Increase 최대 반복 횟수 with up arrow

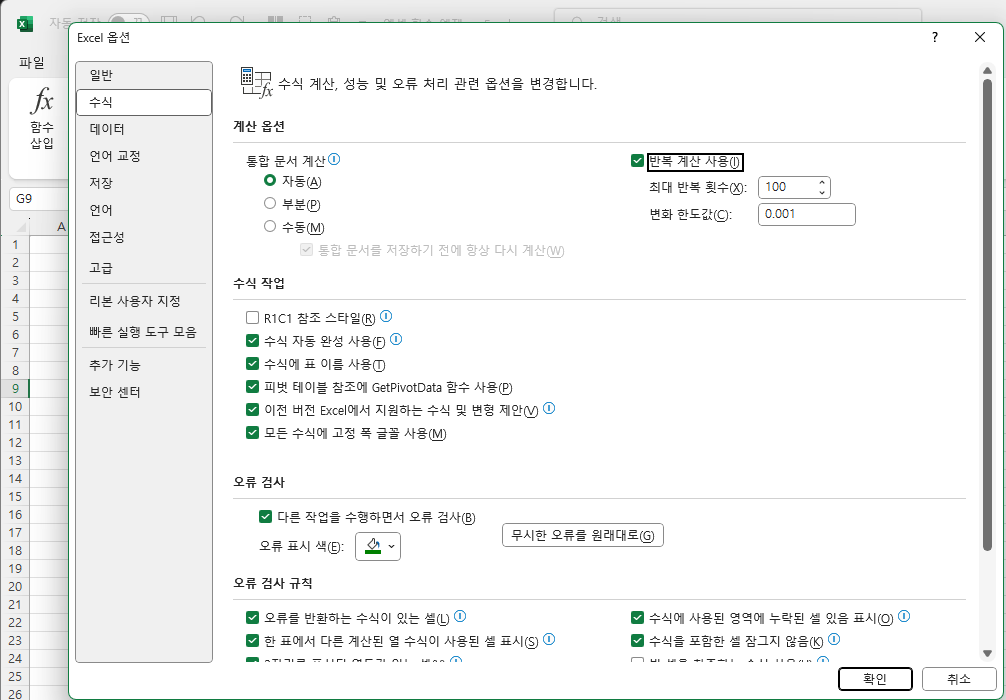822,182
